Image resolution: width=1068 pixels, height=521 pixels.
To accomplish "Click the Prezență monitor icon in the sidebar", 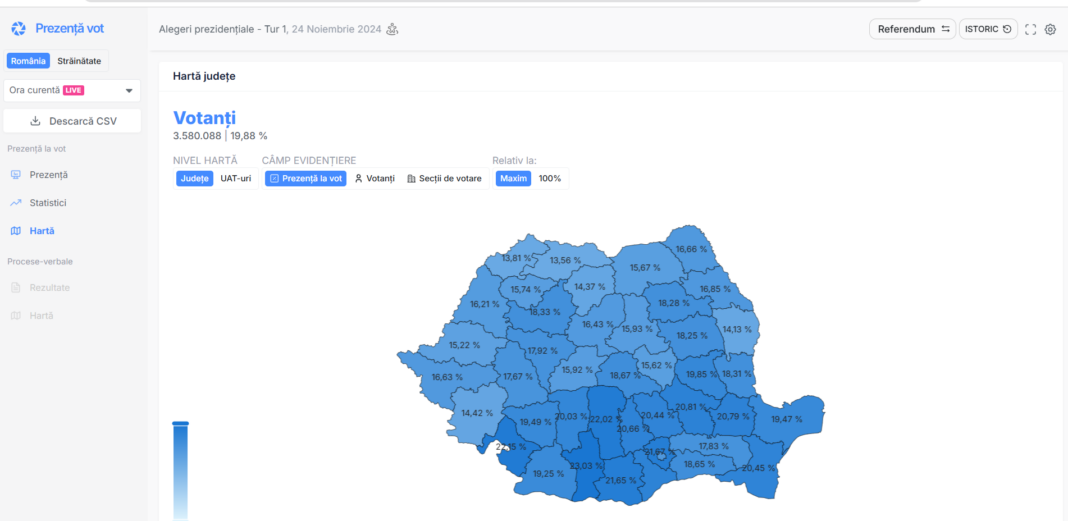I will pyautogui.click(x=15, y=175).
